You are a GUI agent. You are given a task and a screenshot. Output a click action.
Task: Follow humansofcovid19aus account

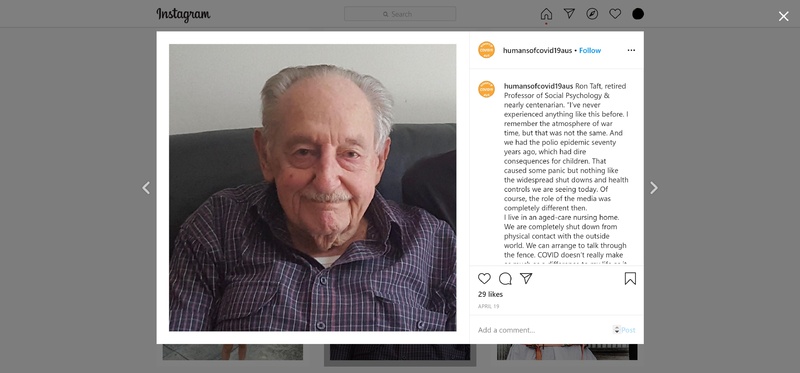click(590, 51)
